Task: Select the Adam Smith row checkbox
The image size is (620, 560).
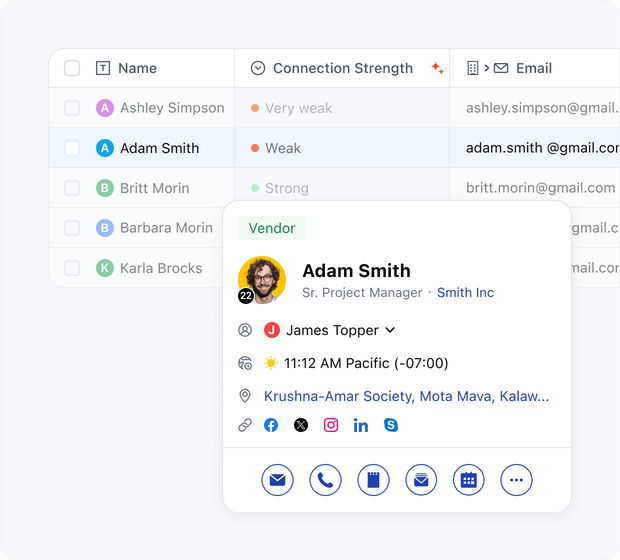Action: tap(72, 148)
